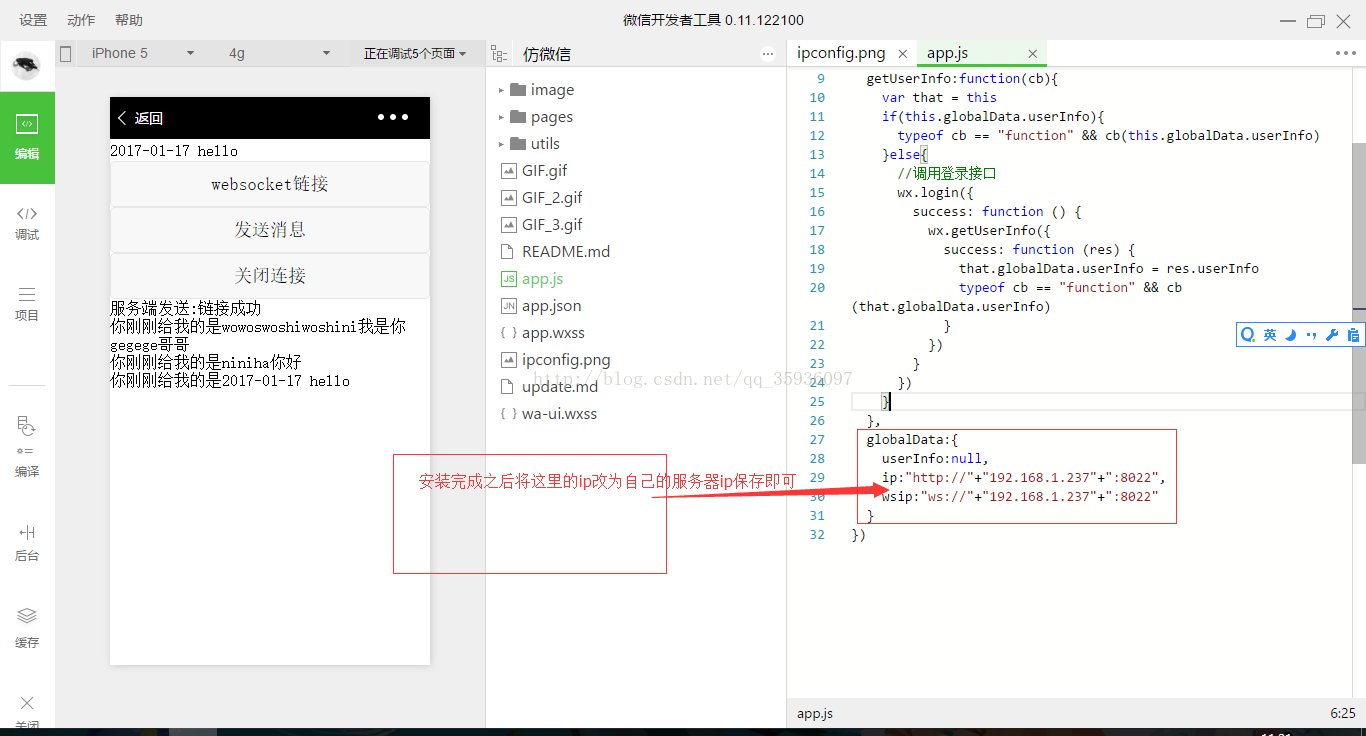The height and width of the screenshot is (736, 1366).
Task: Toggle the IME punctuation mode icon
Action: click(1311, 335)
